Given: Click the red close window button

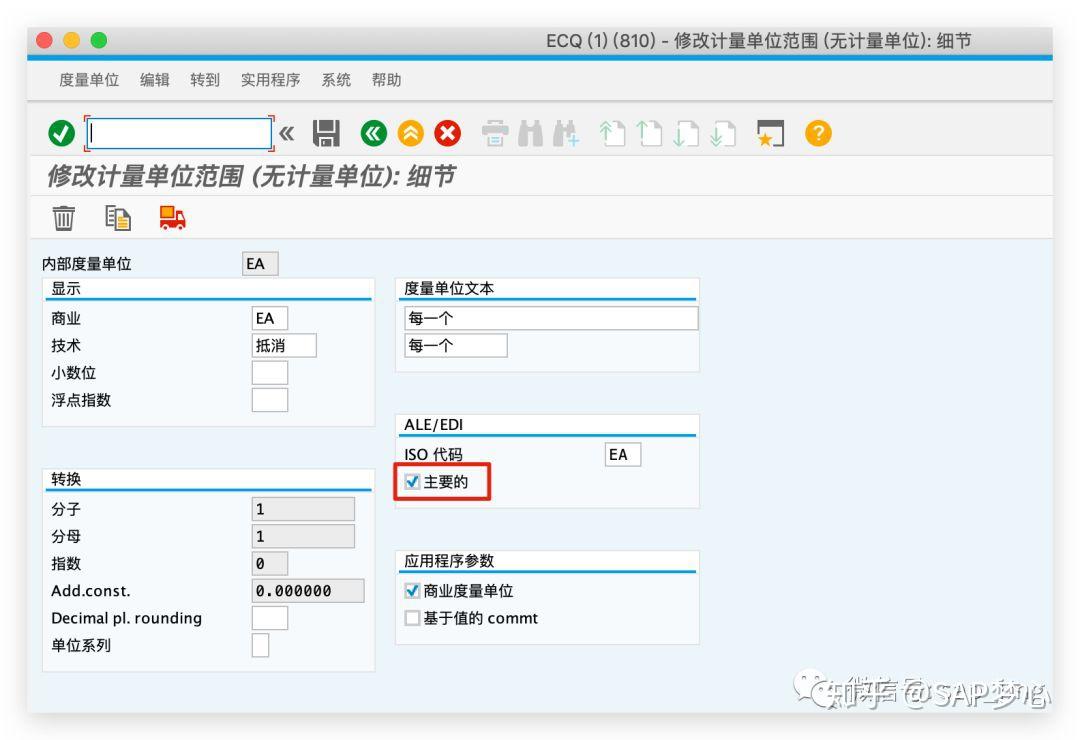Looking at the screenshot, I should coord(44,40).
